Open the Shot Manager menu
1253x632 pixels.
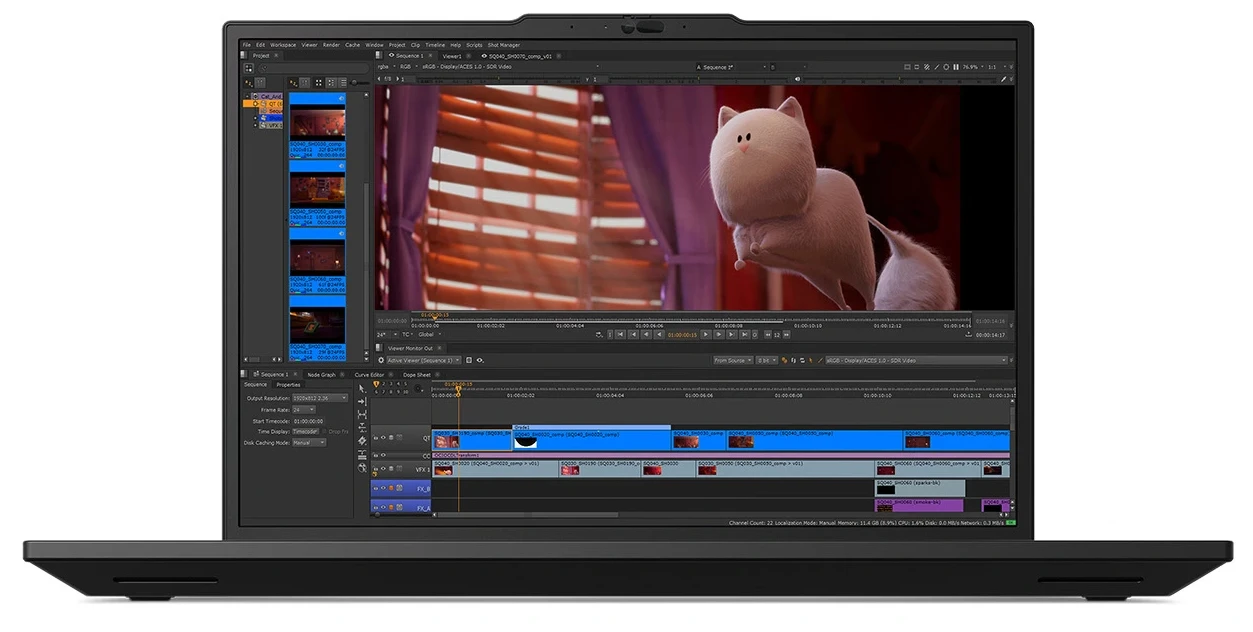pyautogui.click(x=504, y=45)
